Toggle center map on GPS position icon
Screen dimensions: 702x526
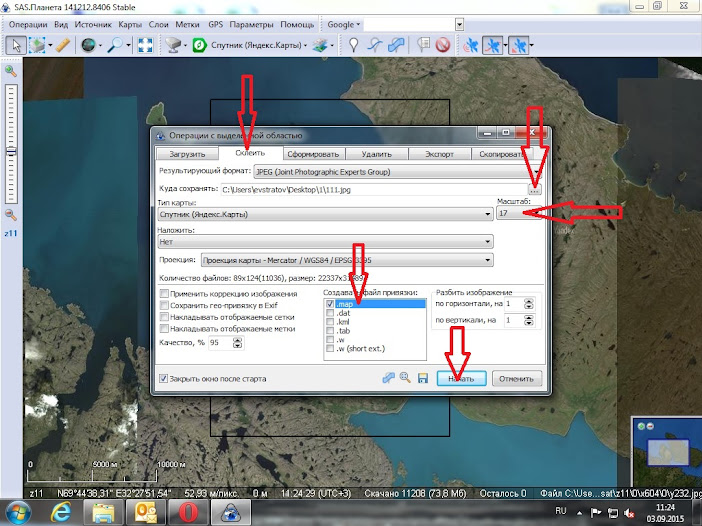(x=518, y=45)
